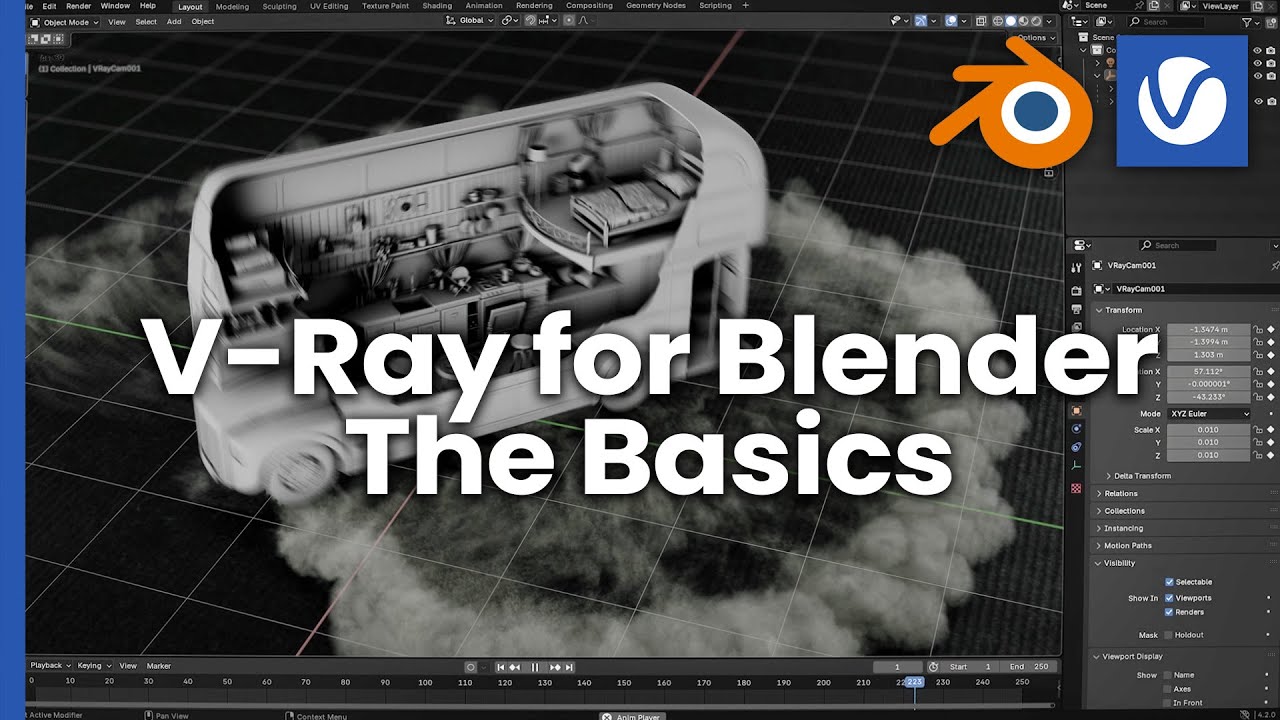The width and height of the screenshot is (1280, 720).
Task: Click the keyframe diamond for Scale X
Action: pos(1271,430)
